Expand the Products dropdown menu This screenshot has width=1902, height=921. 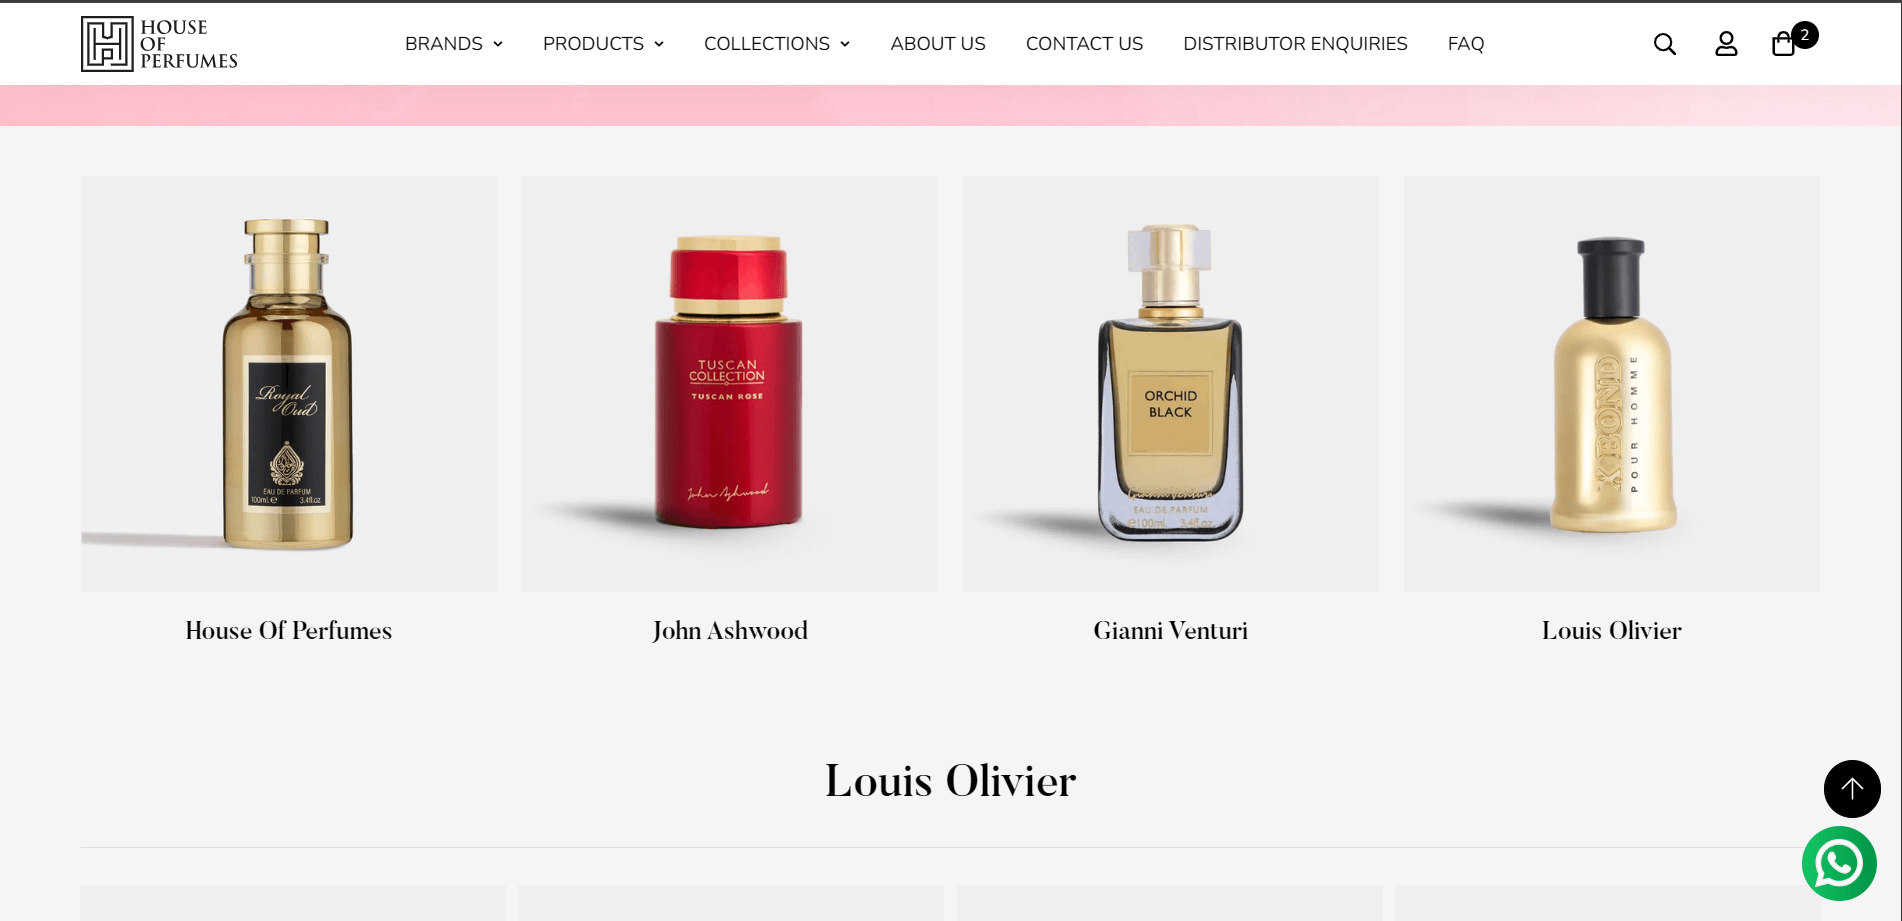pos(603,44)
